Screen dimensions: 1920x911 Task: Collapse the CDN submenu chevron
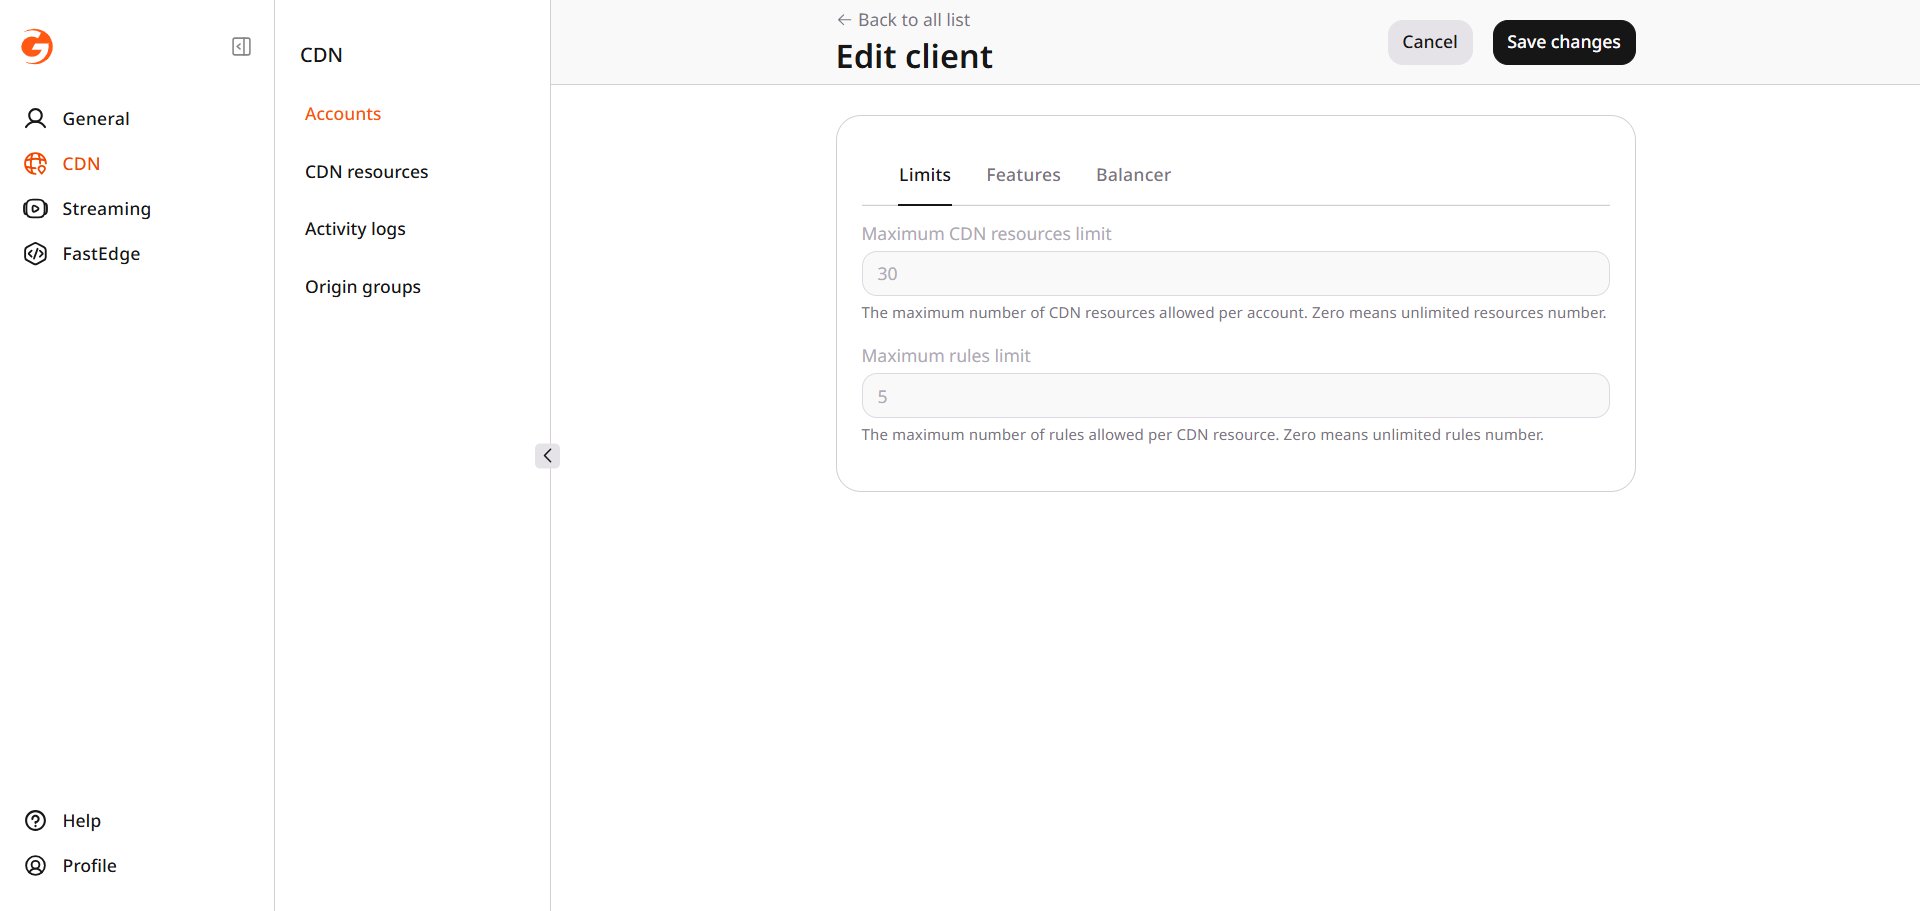tap(547, 456)
